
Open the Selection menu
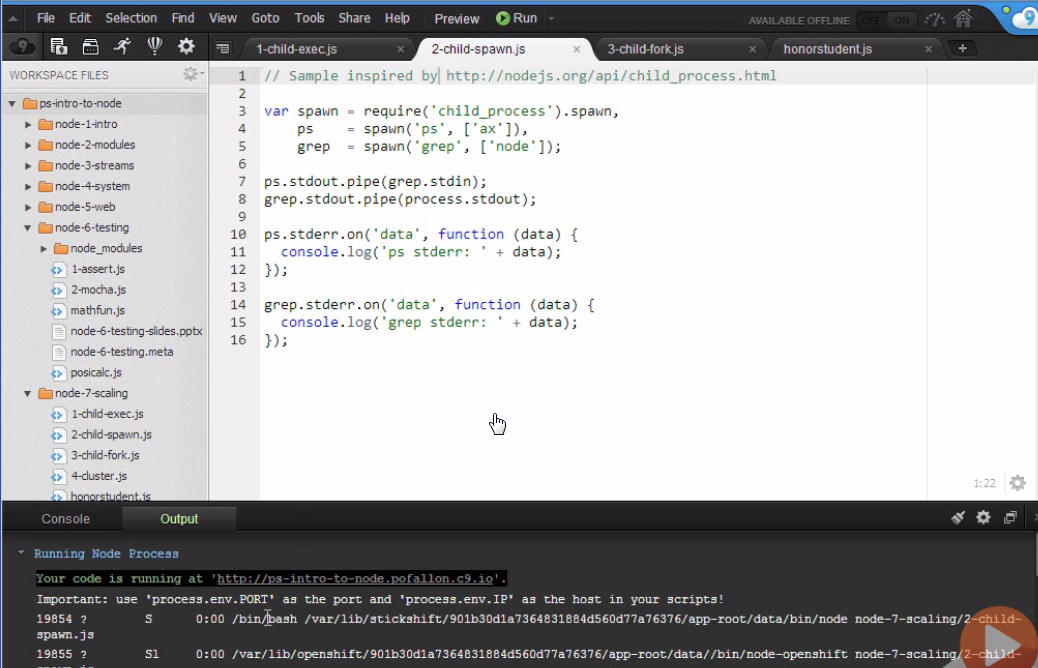131,18
